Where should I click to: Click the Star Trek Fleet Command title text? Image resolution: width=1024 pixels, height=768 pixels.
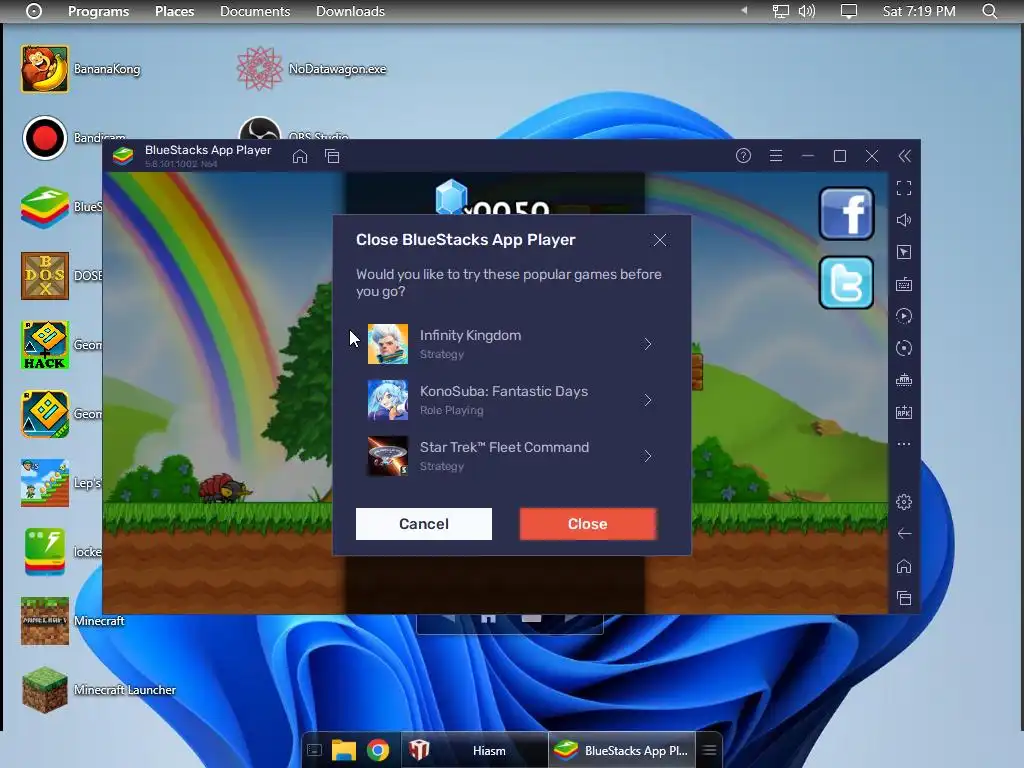504,447
